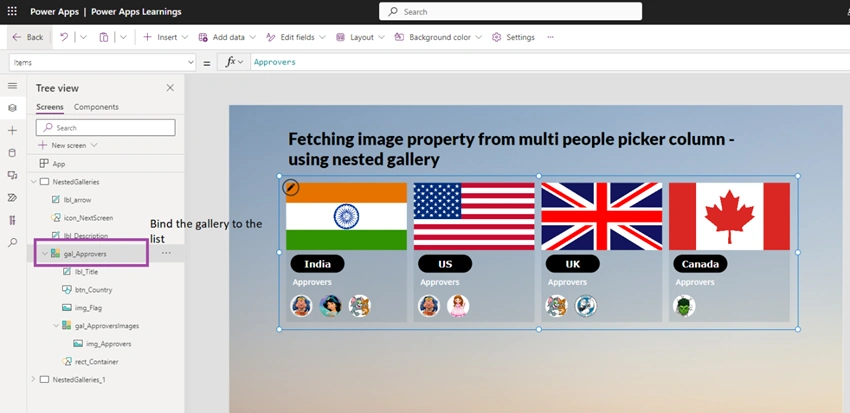This screenshot has height=413, width=850.
Task: Expand the NestedGalleries_1 screen node
Action: (x=34, y=379)
